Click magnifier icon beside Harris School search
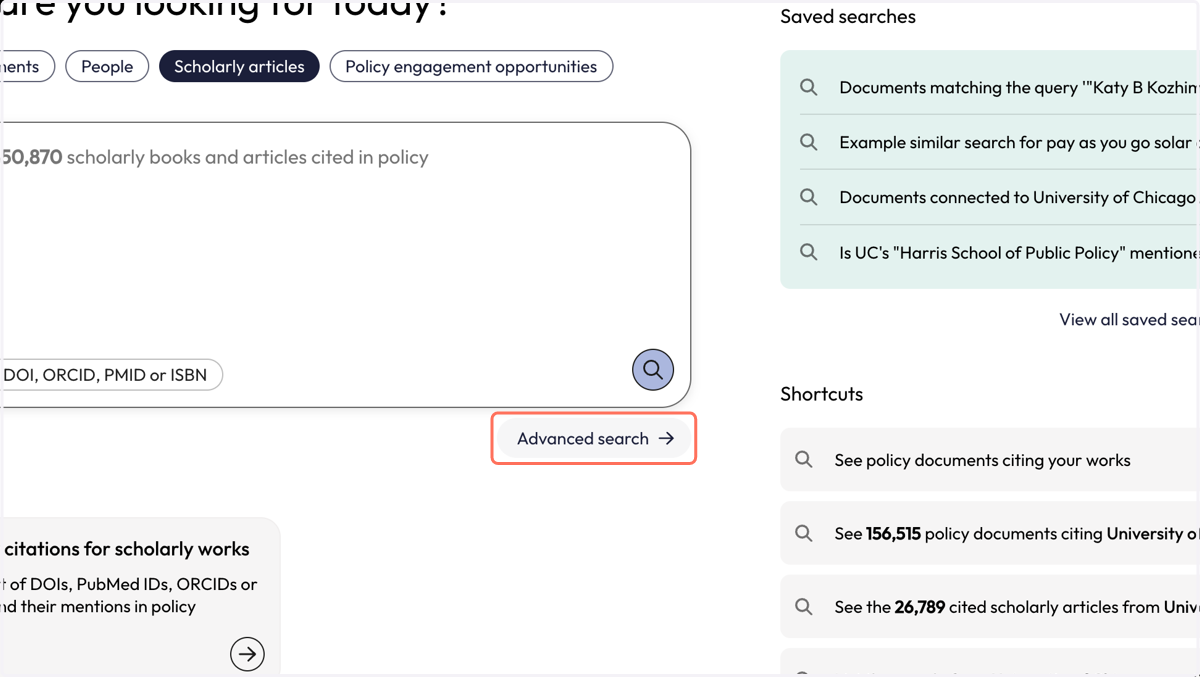Image resolution: width=1200 pixels, height=677 pixels. [809, 252]
